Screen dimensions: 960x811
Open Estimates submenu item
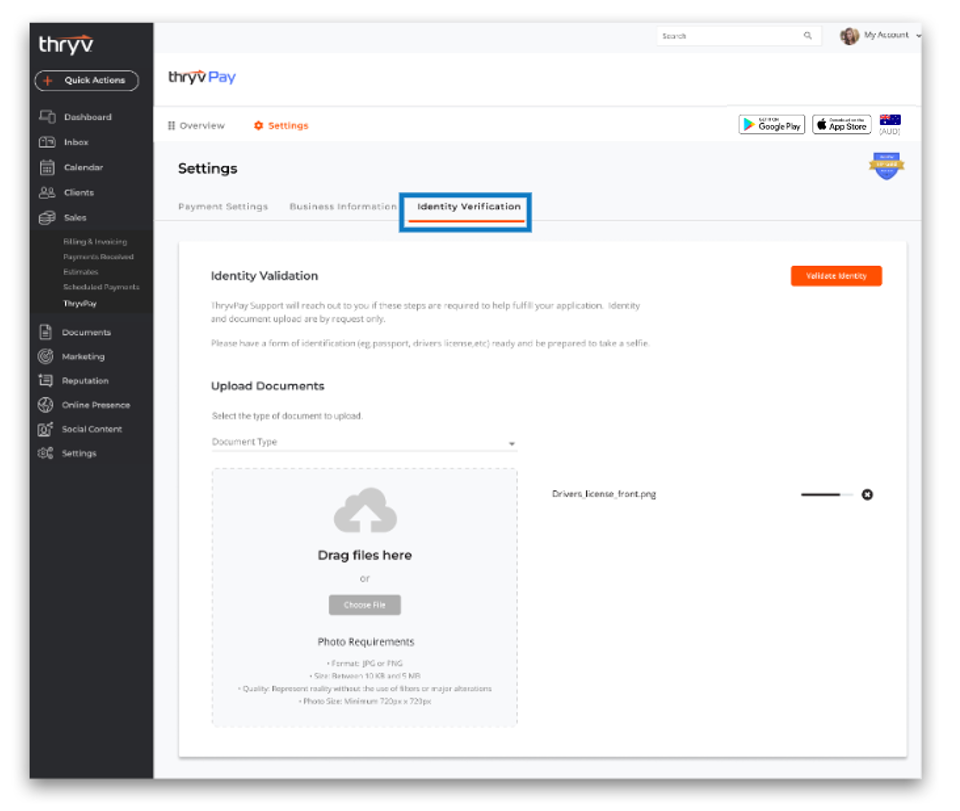coord(80,272)
